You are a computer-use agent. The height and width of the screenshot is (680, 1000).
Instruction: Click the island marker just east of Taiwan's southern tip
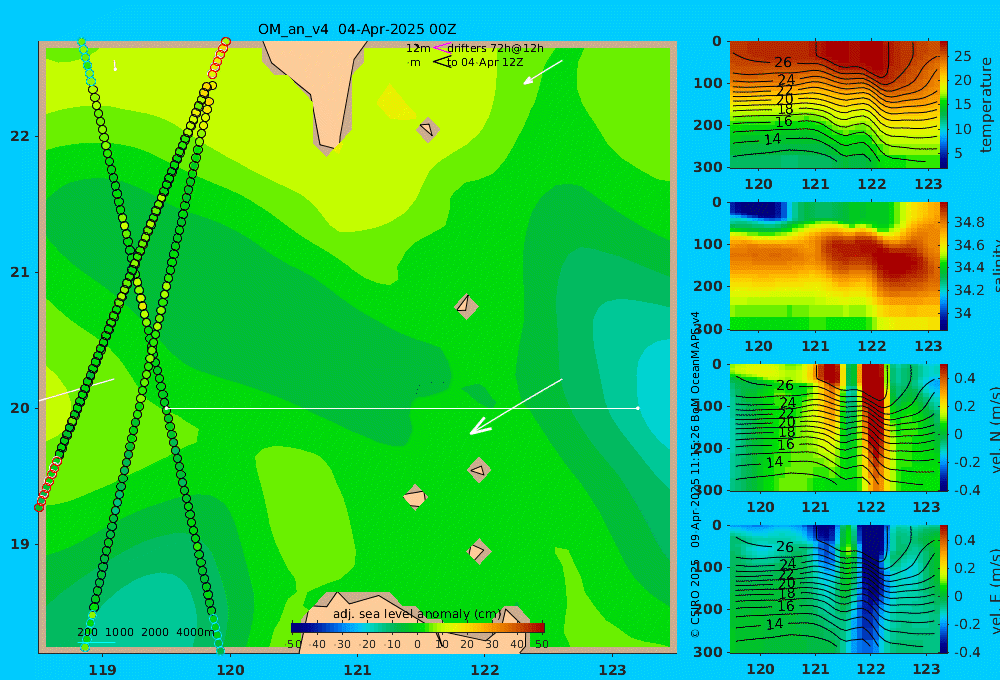(x=428, y=129)
